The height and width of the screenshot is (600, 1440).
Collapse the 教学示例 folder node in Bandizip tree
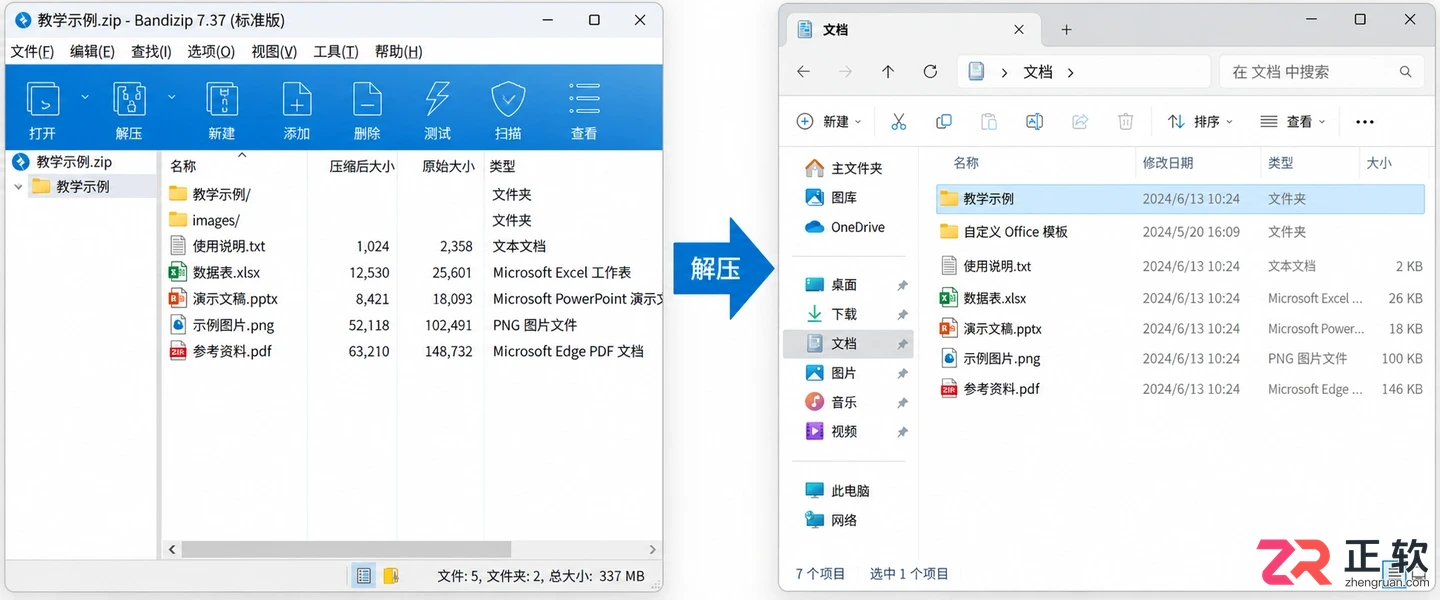click(x=18, y=186)
